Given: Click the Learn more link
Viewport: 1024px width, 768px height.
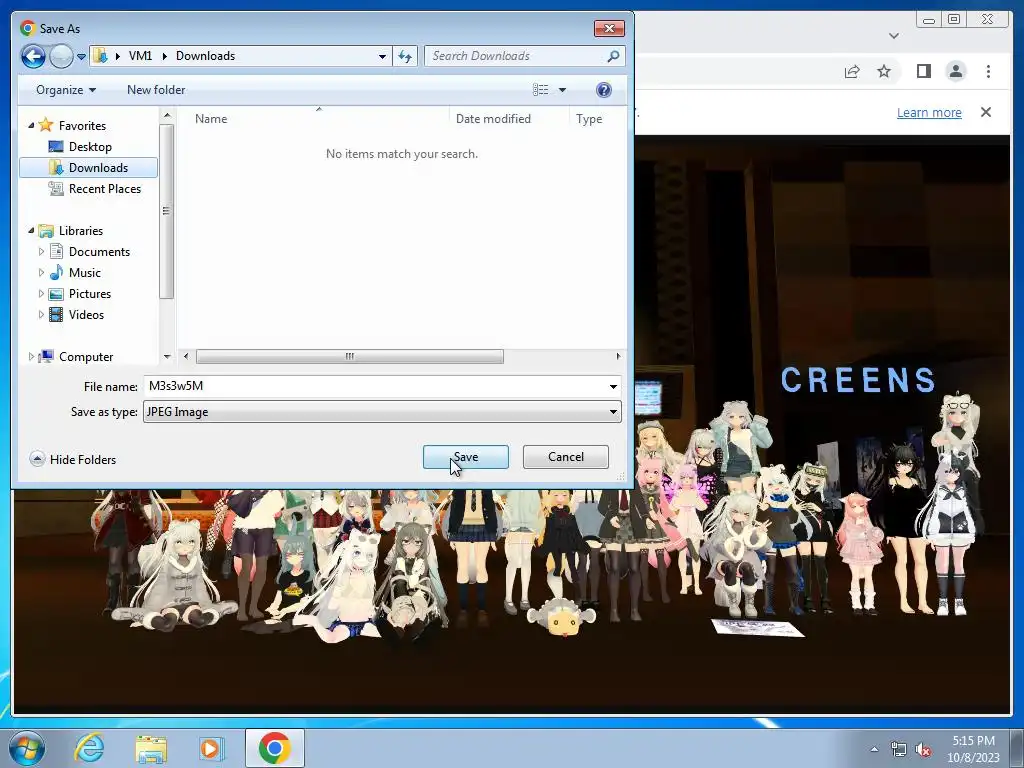Looking at the screenshot, I should tap(929, 112).
